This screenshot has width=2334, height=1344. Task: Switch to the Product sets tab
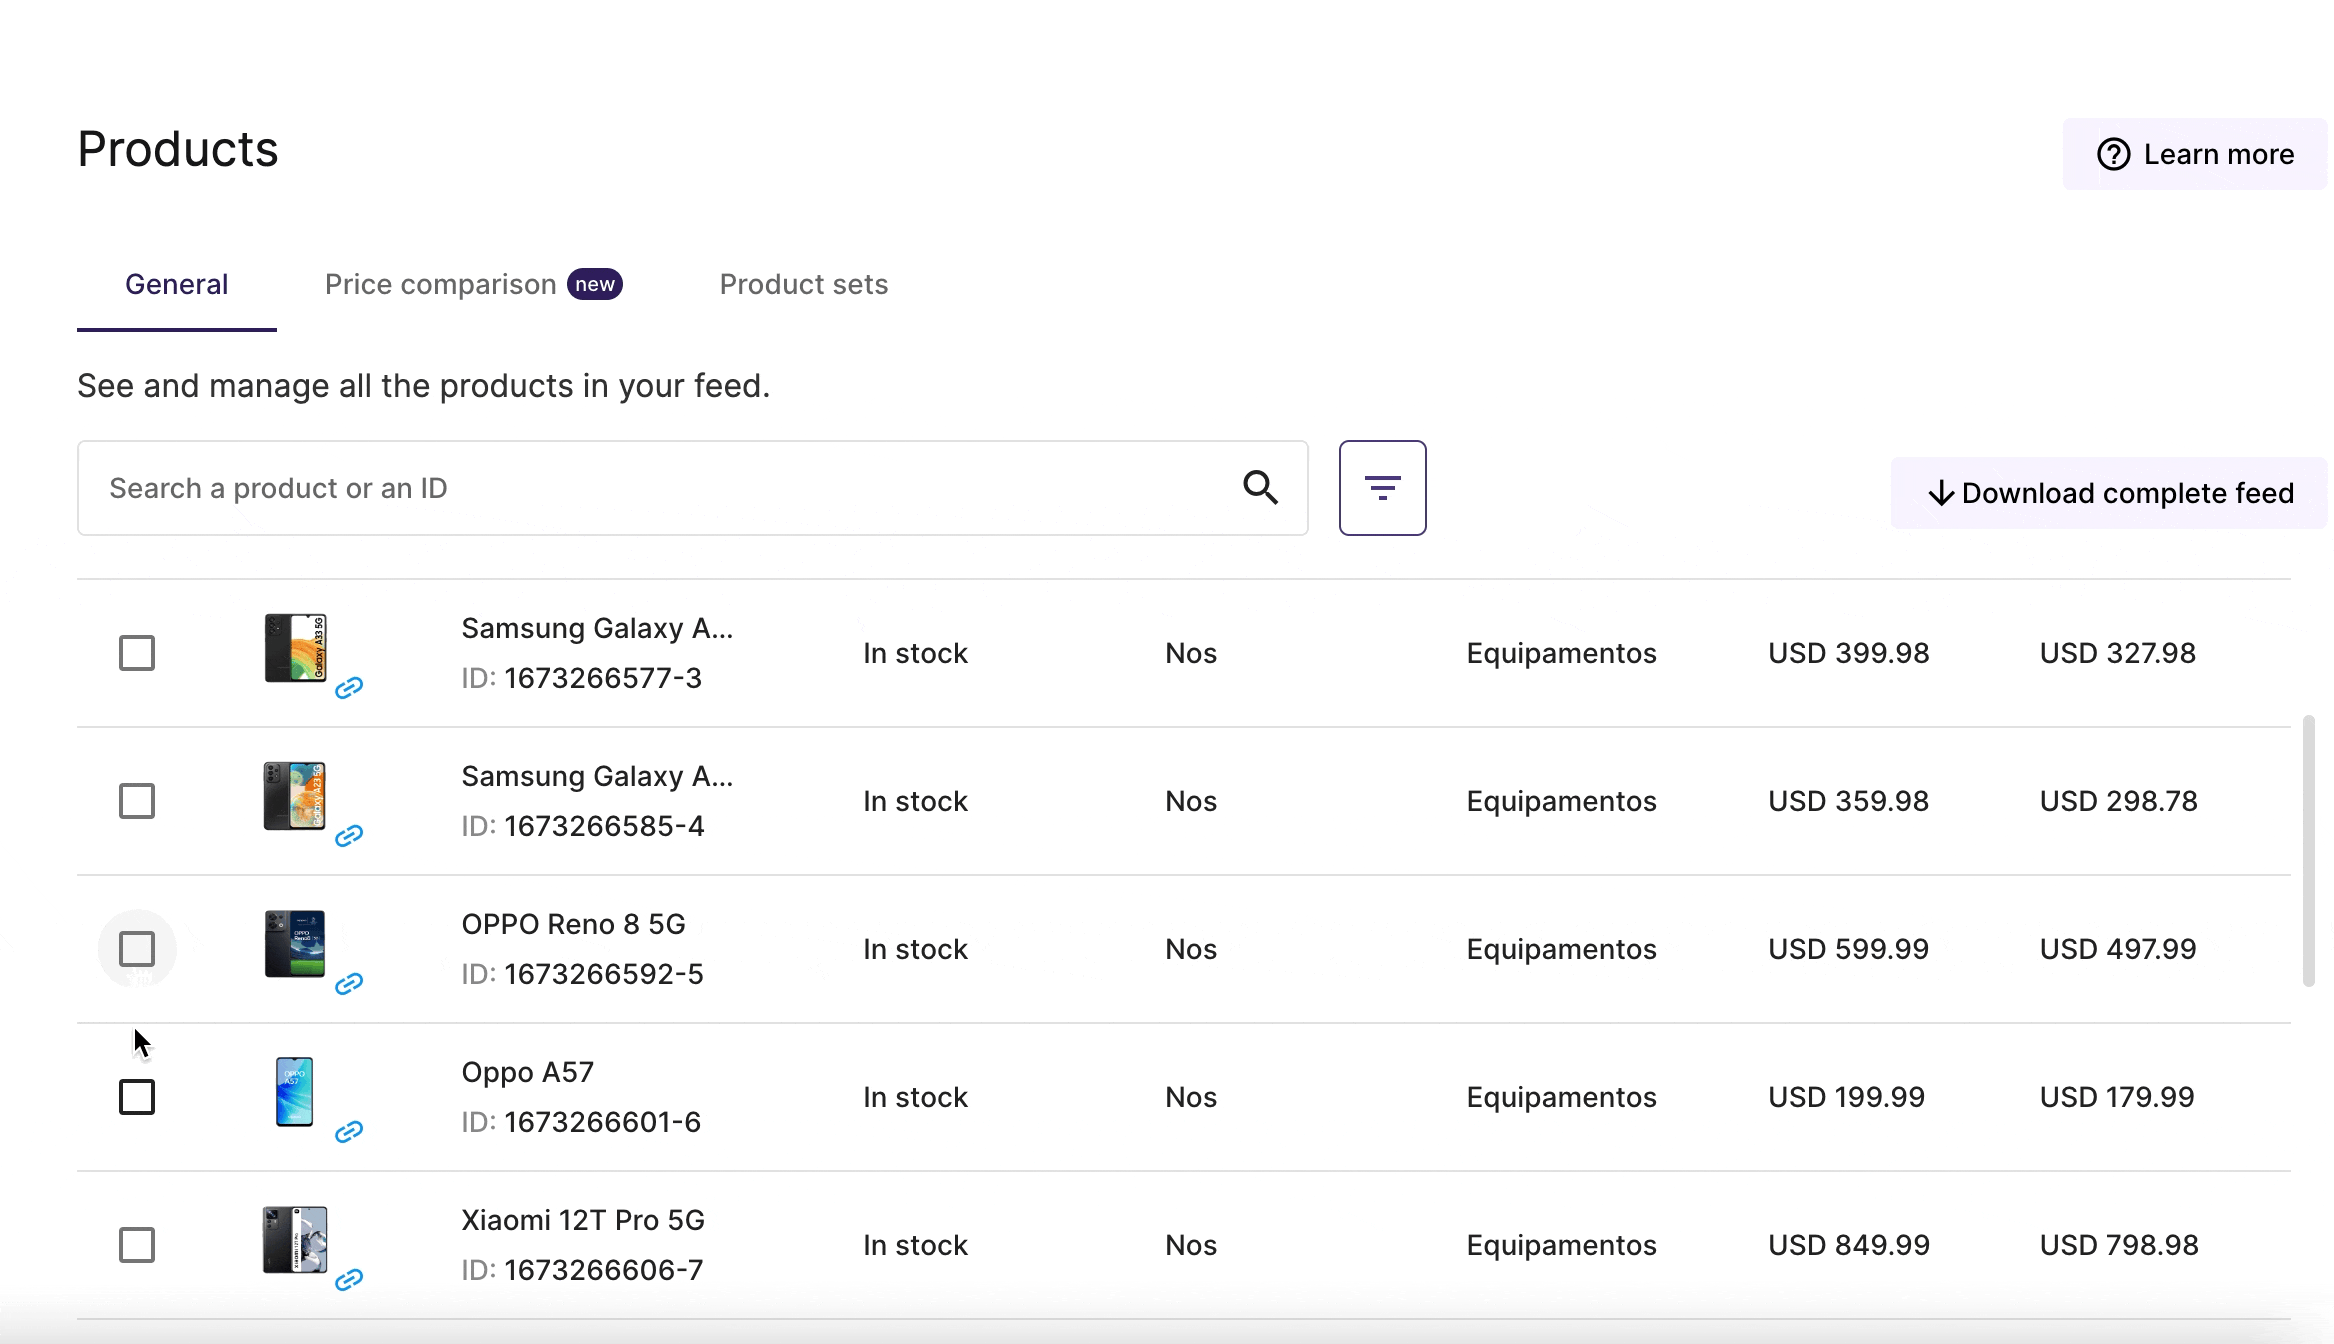tap(804, 285)
